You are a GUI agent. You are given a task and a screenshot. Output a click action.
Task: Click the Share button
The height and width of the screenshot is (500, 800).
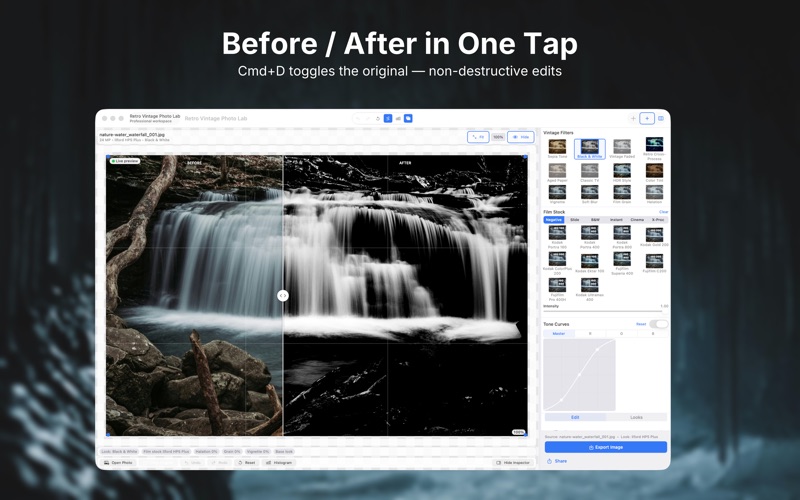coord(557,461)
